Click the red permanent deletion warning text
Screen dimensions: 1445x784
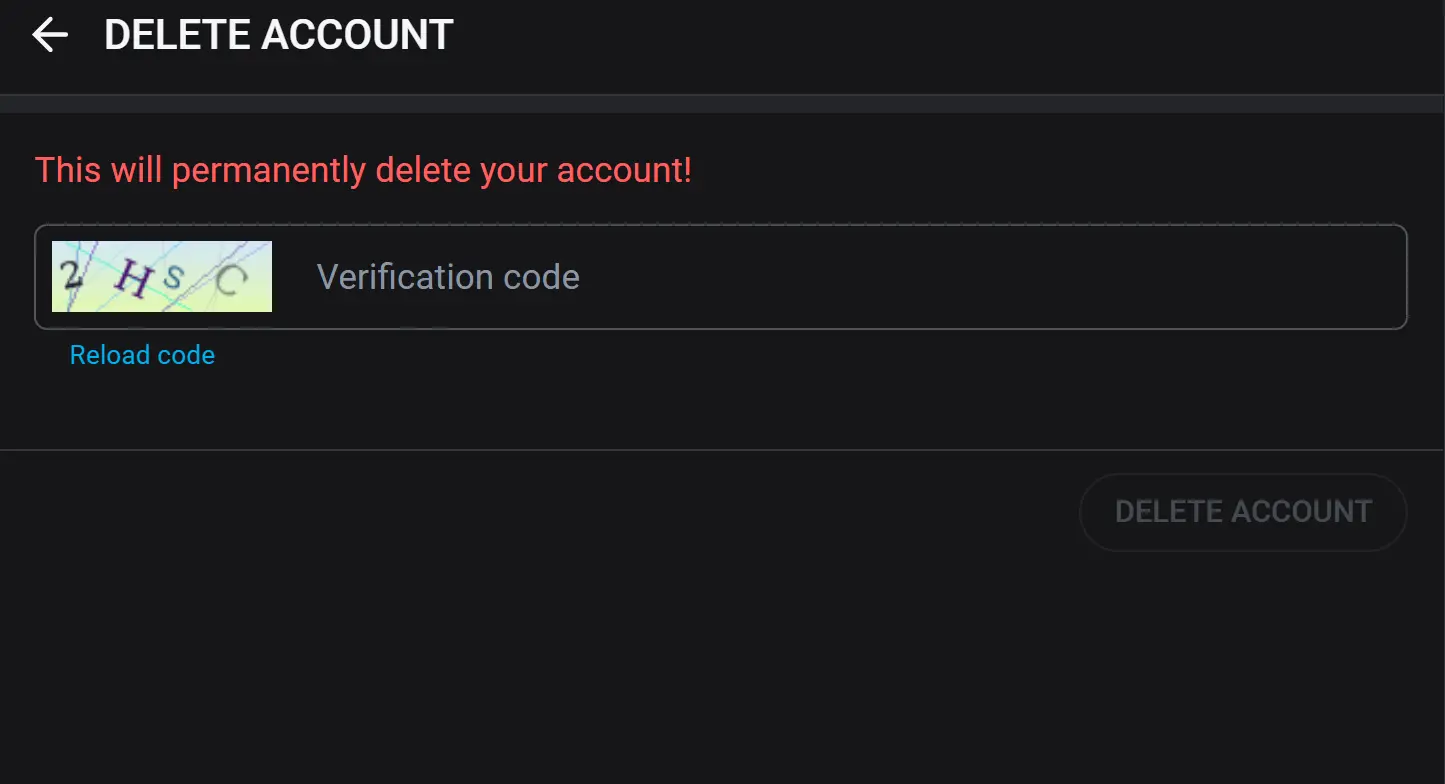coord(363,170)
